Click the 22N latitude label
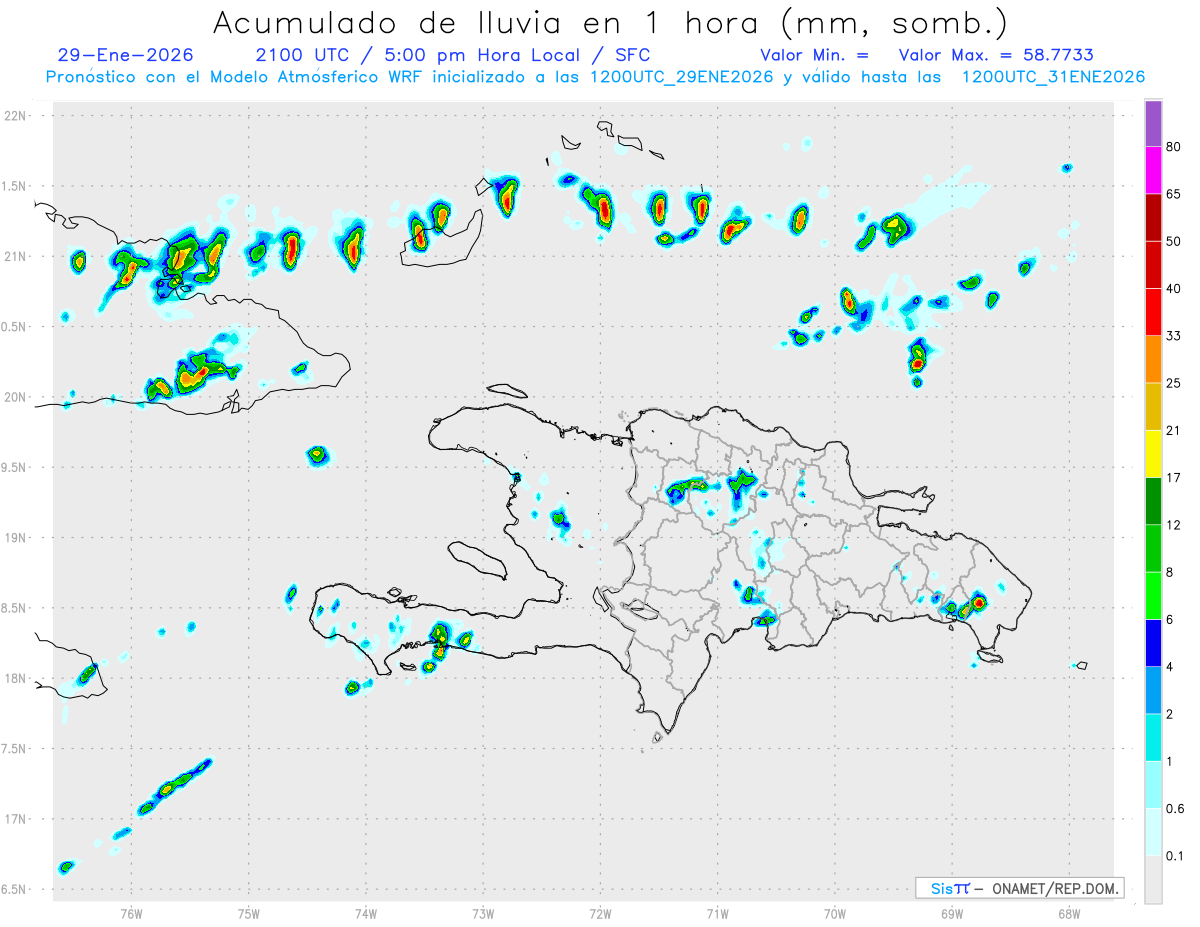This screenshot has width=1200, height=927. [15, 116]
